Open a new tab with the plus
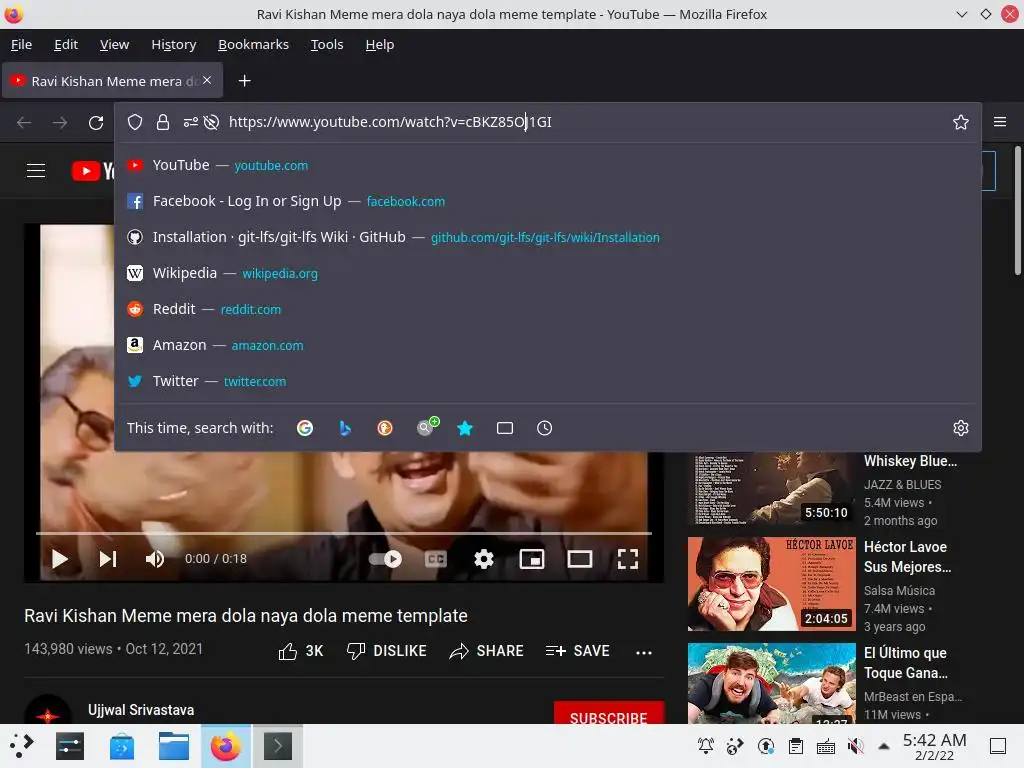 click(x=244, y=80)
